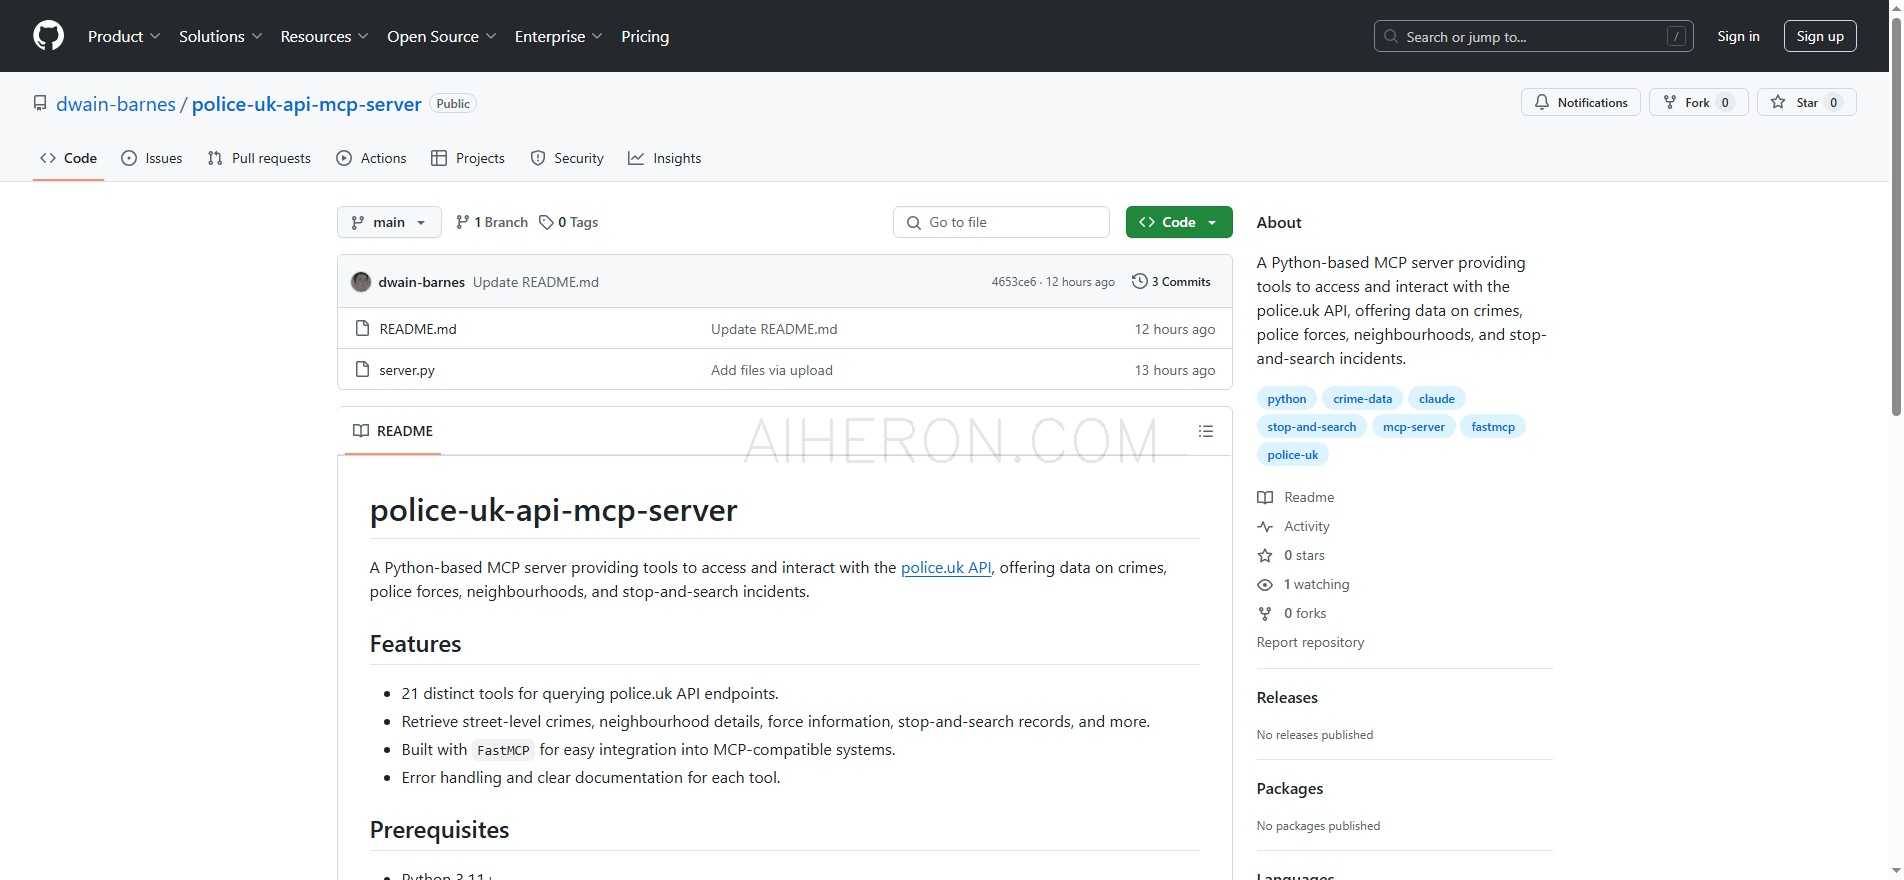Open the 'Update README.md' latest commit message
The height and width of the screenshot is (880, 1904).
536,282
